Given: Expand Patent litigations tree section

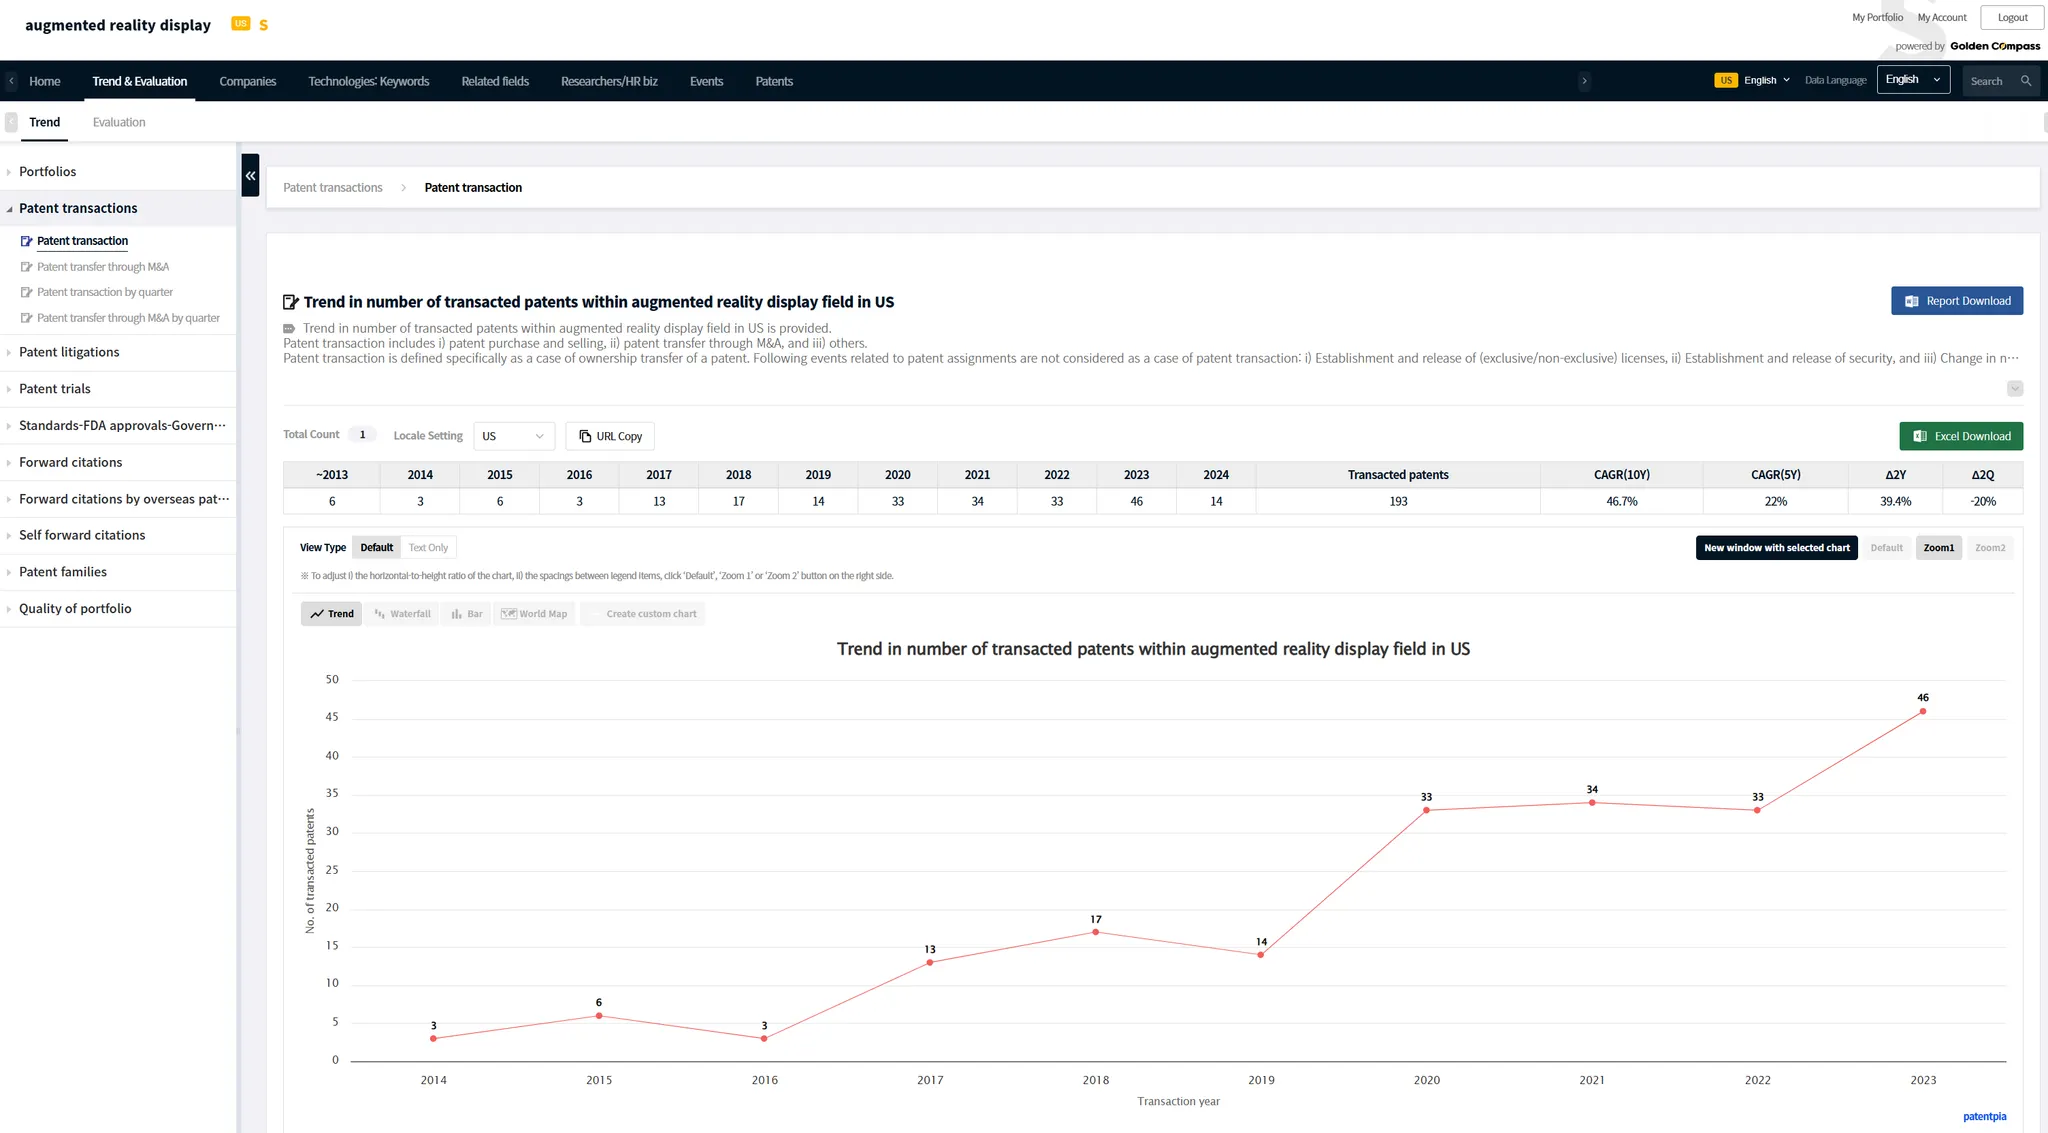Looking at the screenshot, I should click(x=69, y=352).
